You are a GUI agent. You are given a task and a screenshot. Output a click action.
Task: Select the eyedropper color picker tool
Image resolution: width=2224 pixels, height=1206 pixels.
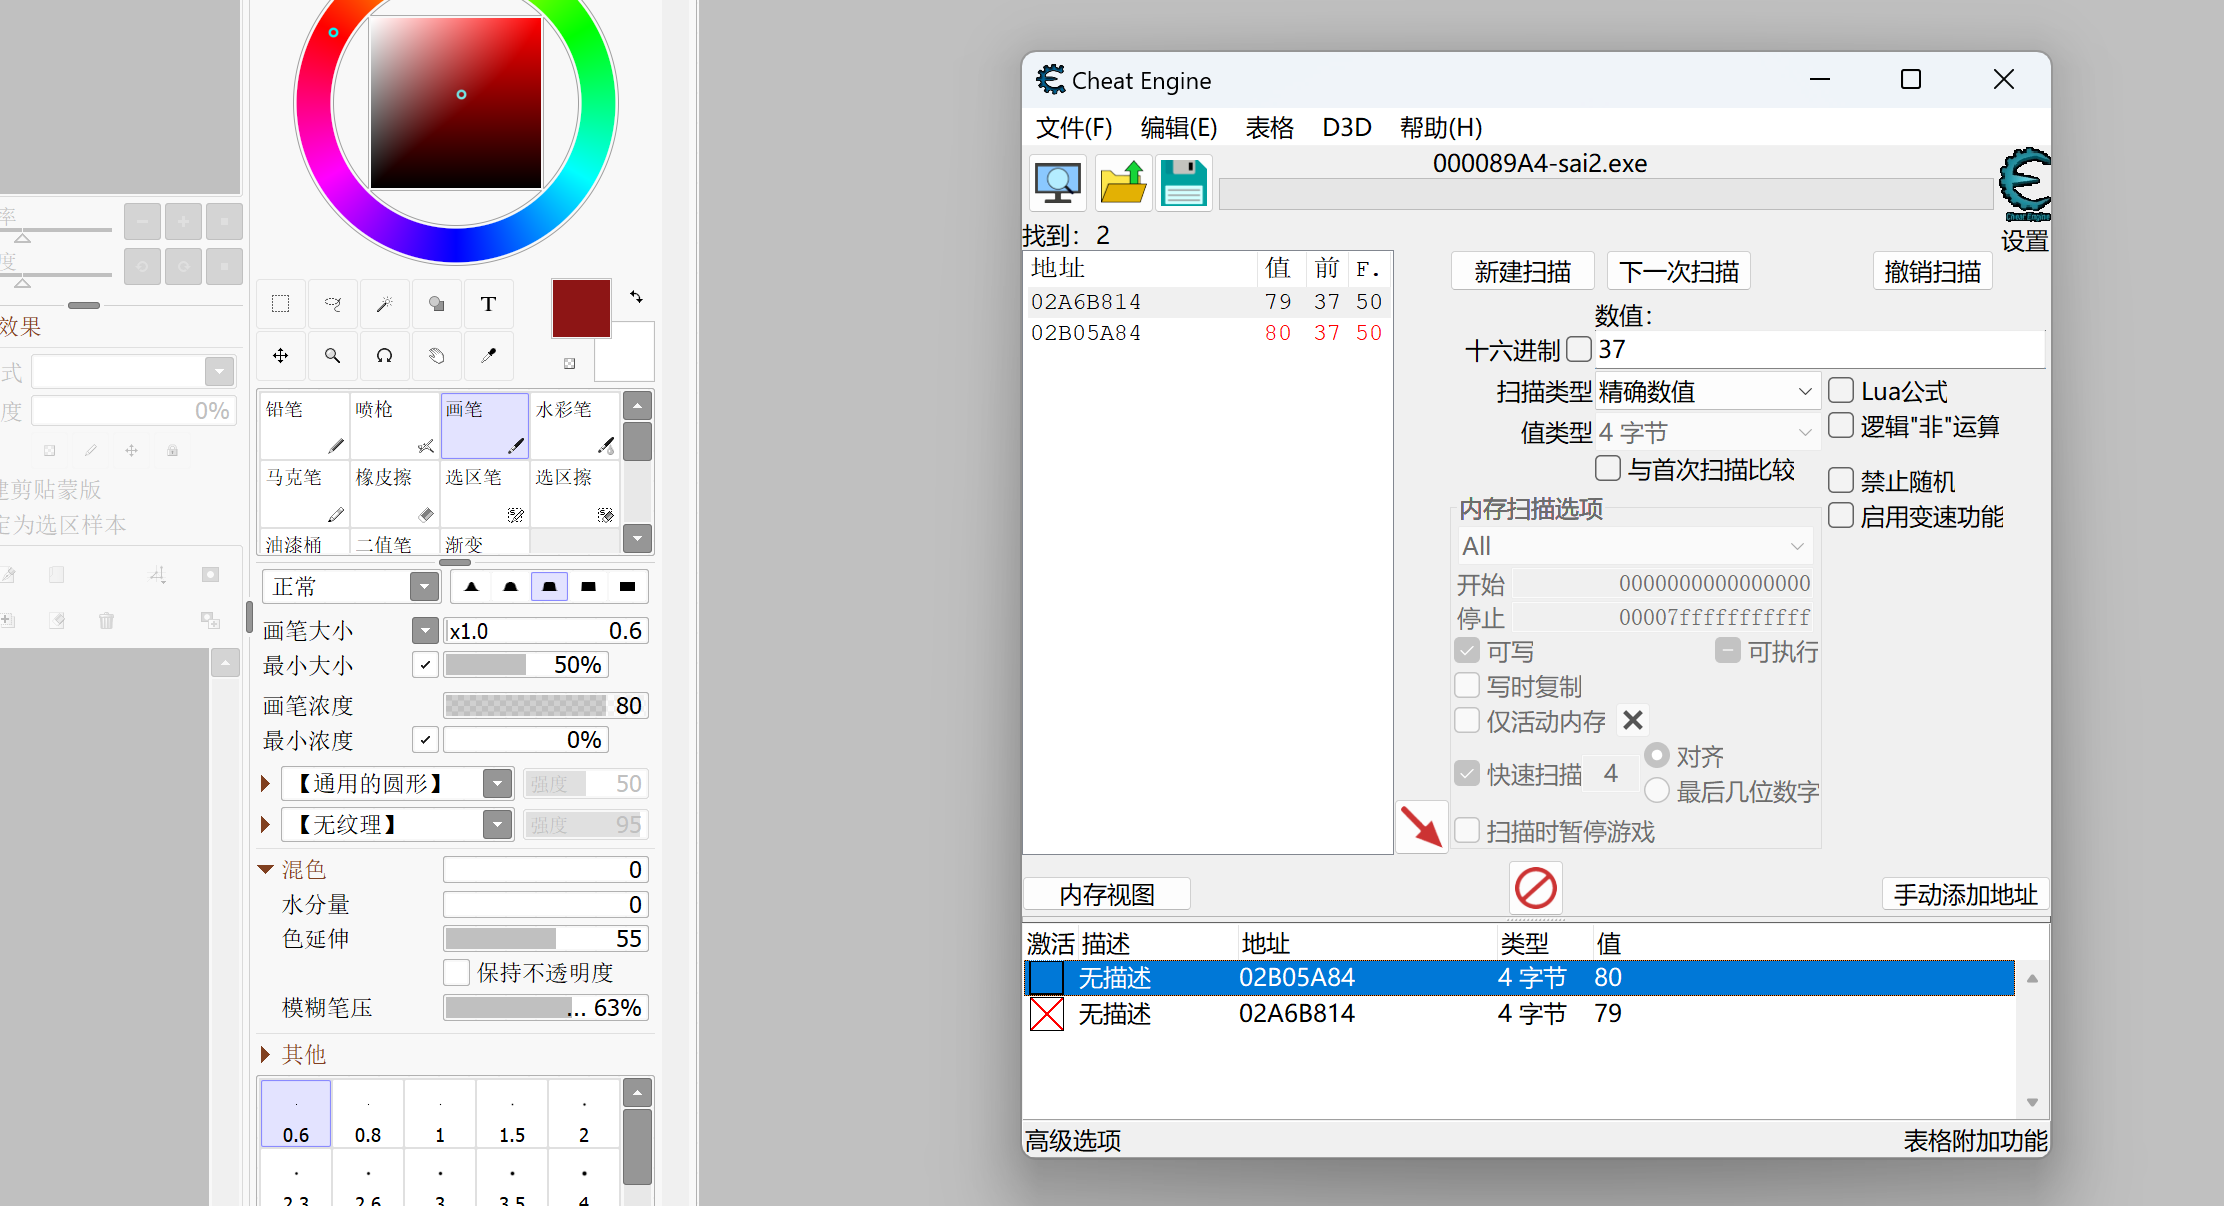pyautogui.click(x=488, y=355)
